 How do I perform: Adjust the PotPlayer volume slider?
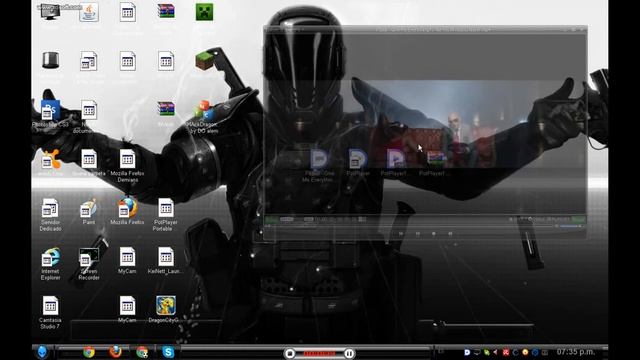pyautogui.click(x=570, y=226)
